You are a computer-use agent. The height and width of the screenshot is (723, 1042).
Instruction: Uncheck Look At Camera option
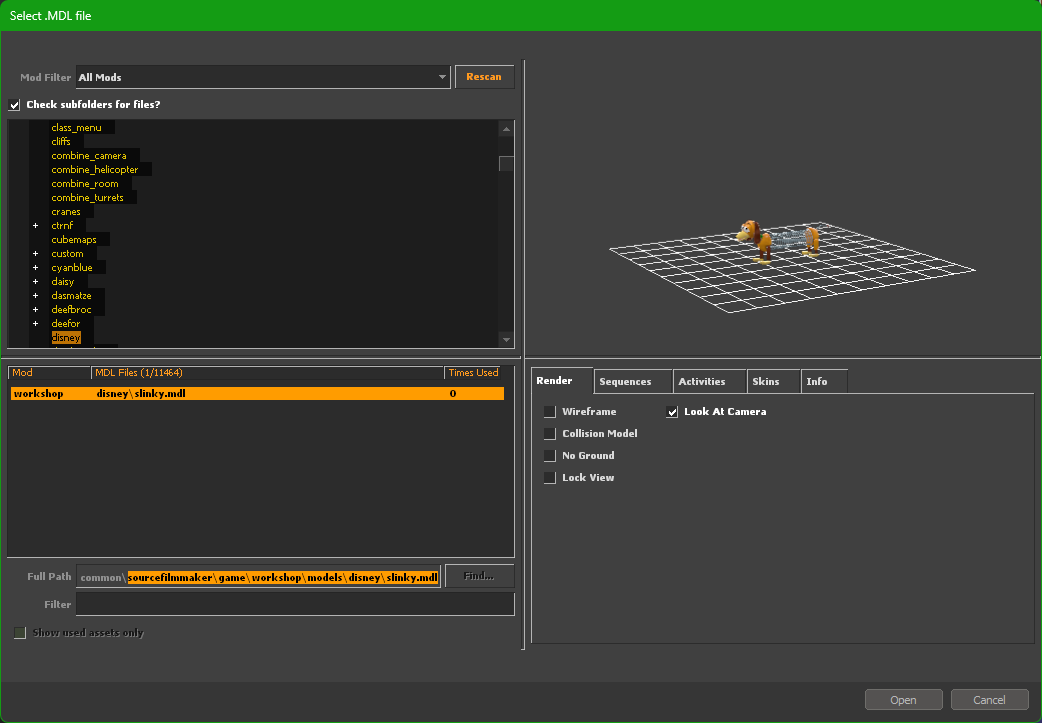[x=672, y=412]
